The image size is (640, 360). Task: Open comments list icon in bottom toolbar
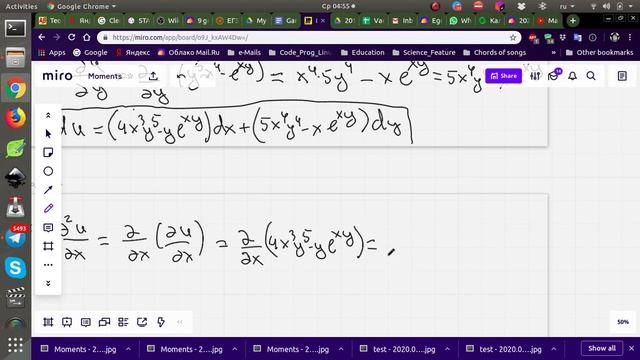86,322
